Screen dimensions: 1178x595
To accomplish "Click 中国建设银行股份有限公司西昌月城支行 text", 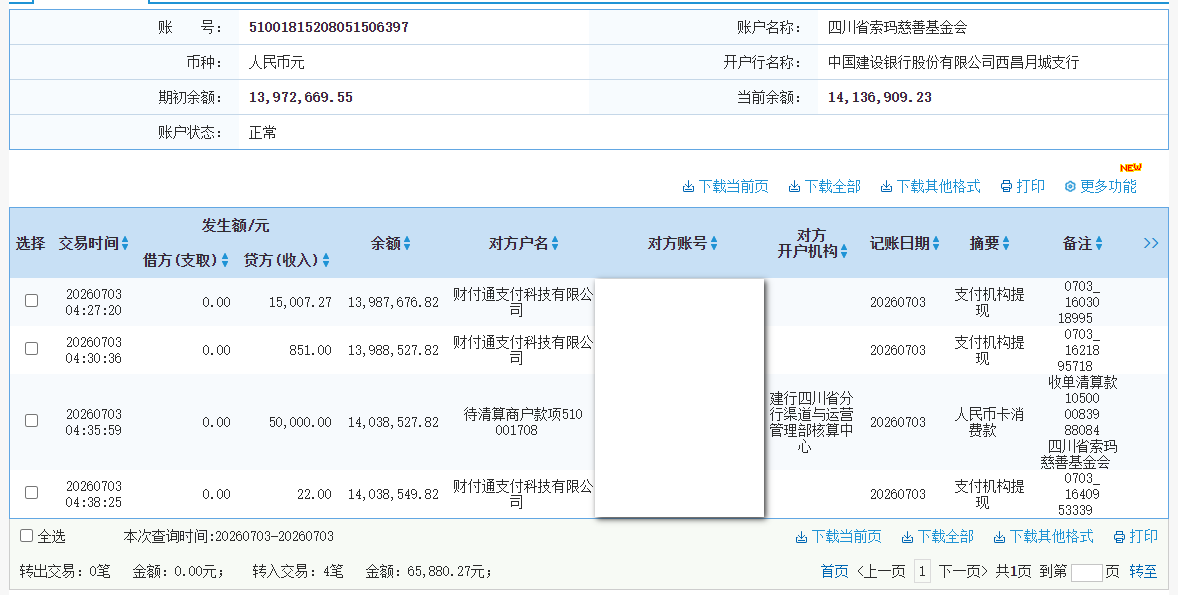I will click(x=953, y=62).
